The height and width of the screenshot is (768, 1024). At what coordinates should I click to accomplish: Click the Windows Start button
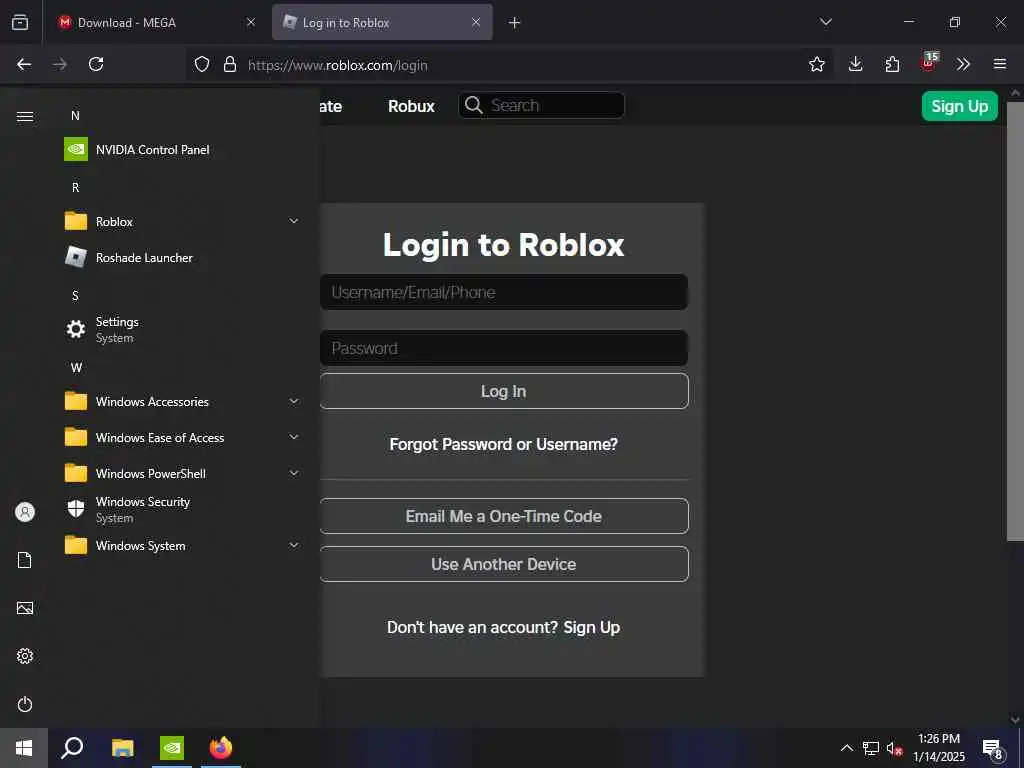pyautogui.click(x=24, y=748)
